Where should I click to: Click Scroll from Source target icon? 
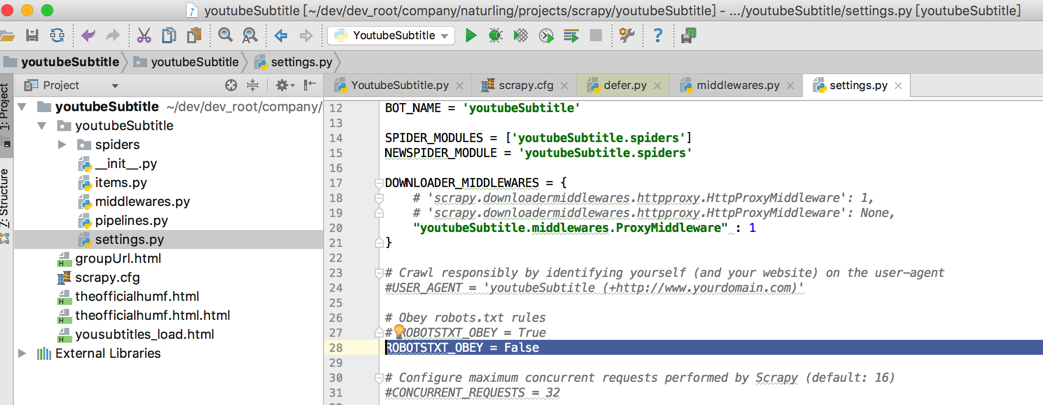click(231, 86)
